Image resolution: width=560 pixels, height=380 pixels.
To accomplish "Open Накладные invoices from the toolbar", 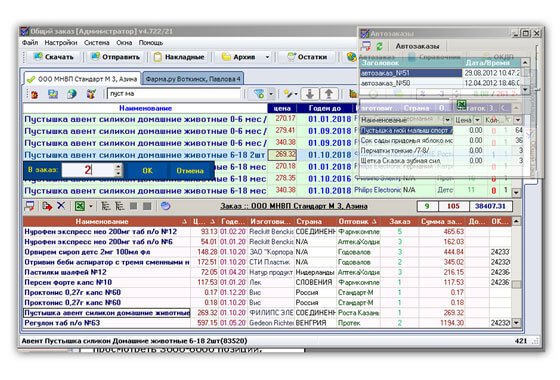I will [179, 57].
